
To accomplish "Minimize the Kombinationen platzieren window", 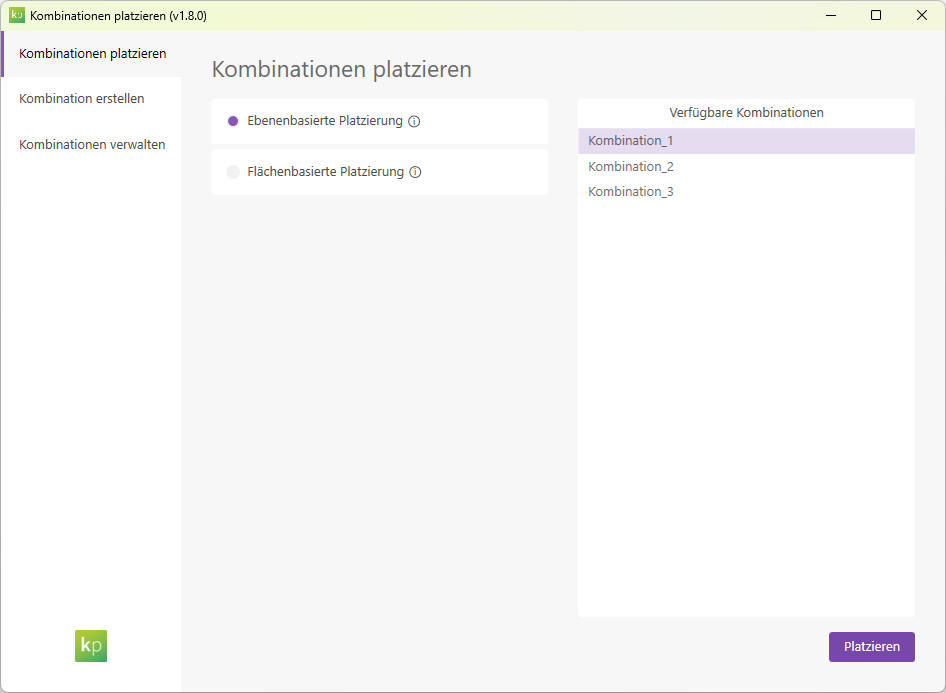I will pos(831,15).
